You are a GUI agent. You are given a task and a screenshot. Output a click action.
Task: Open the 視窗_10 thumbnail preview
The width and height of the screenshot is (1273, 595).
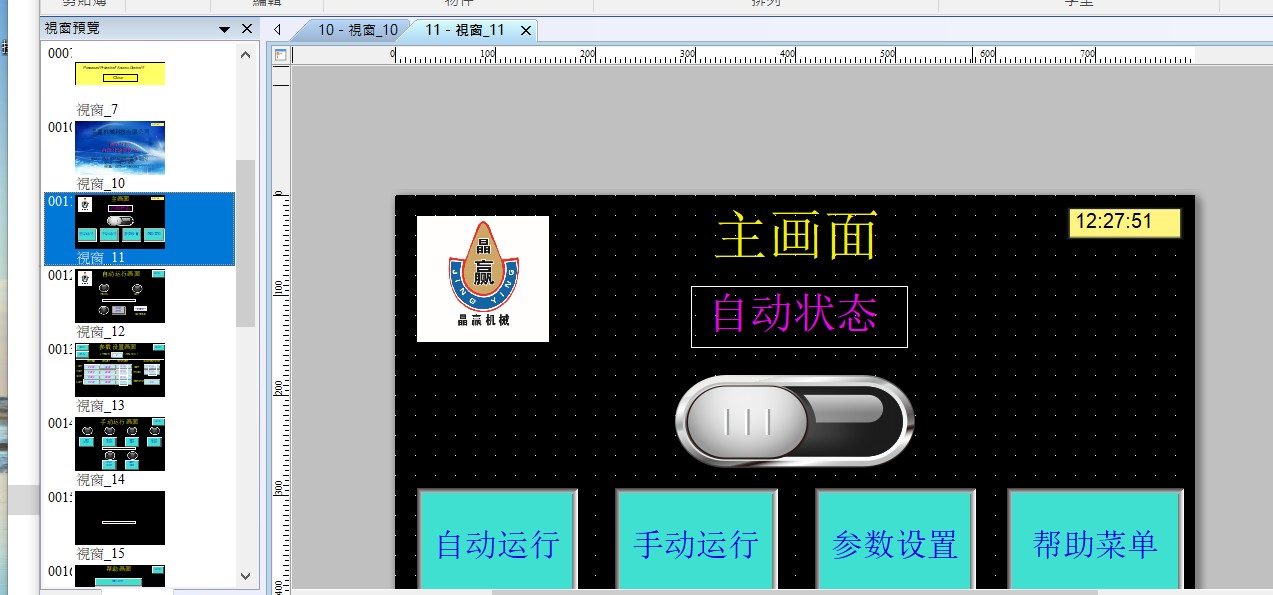[x=120, y=148]
